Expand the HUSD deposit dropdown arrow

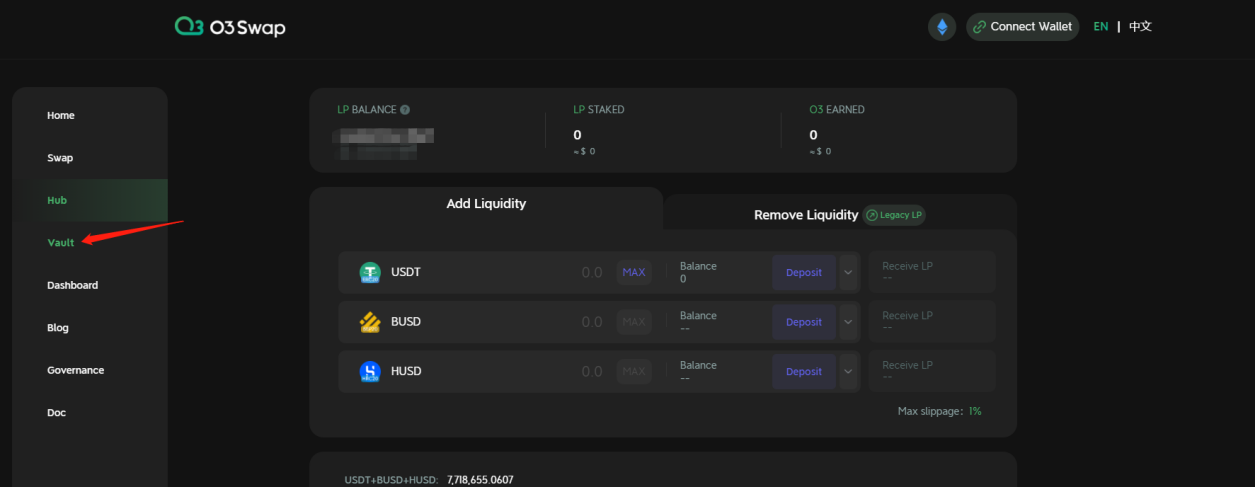[x=849, y=372]
